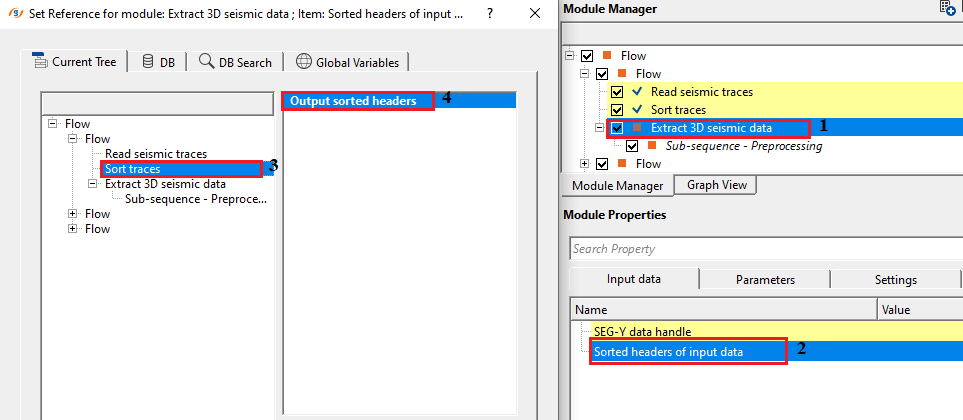Collapse the nested Flow node in dialog tree
This screenshot has height=420, width=963.
coord(72,139)
